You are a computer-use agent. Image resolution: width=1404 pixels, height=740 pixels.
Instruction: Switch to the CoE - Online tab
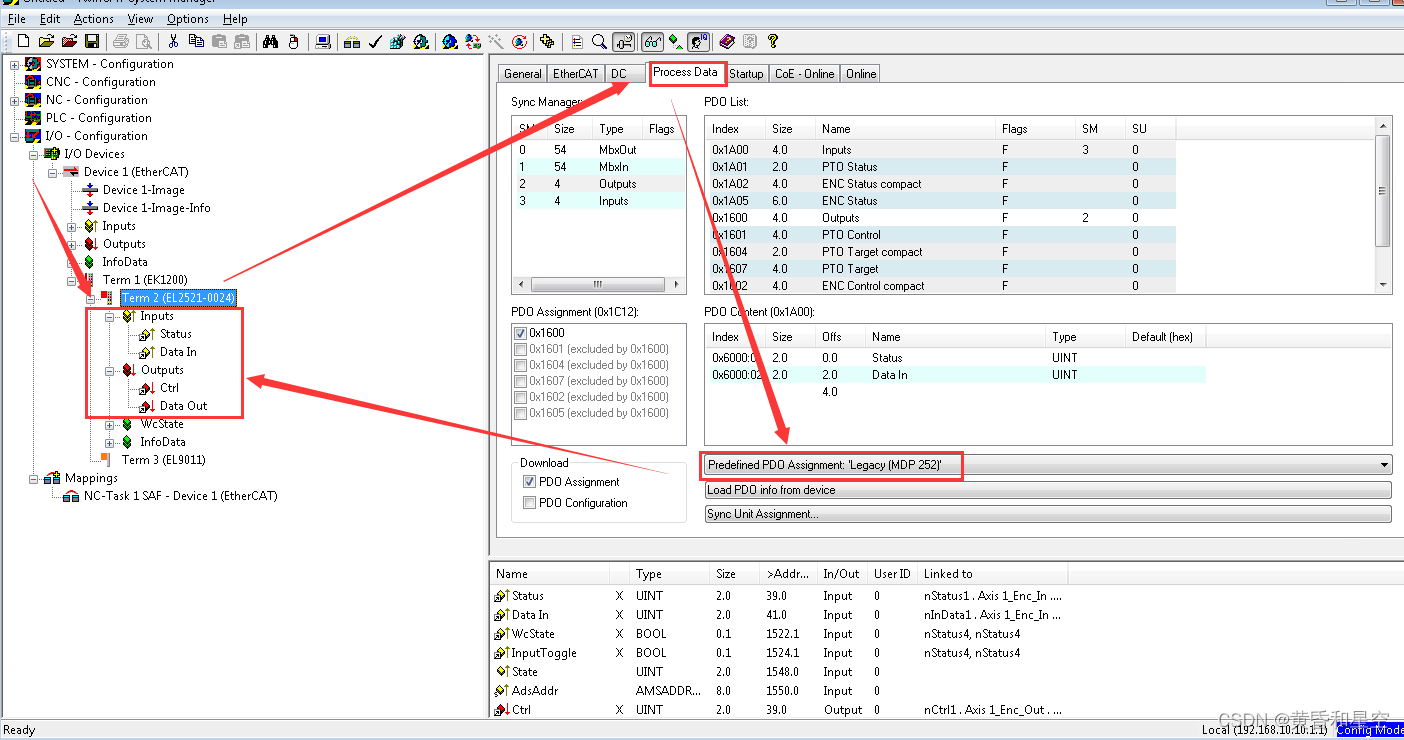[x=804, y=74]
